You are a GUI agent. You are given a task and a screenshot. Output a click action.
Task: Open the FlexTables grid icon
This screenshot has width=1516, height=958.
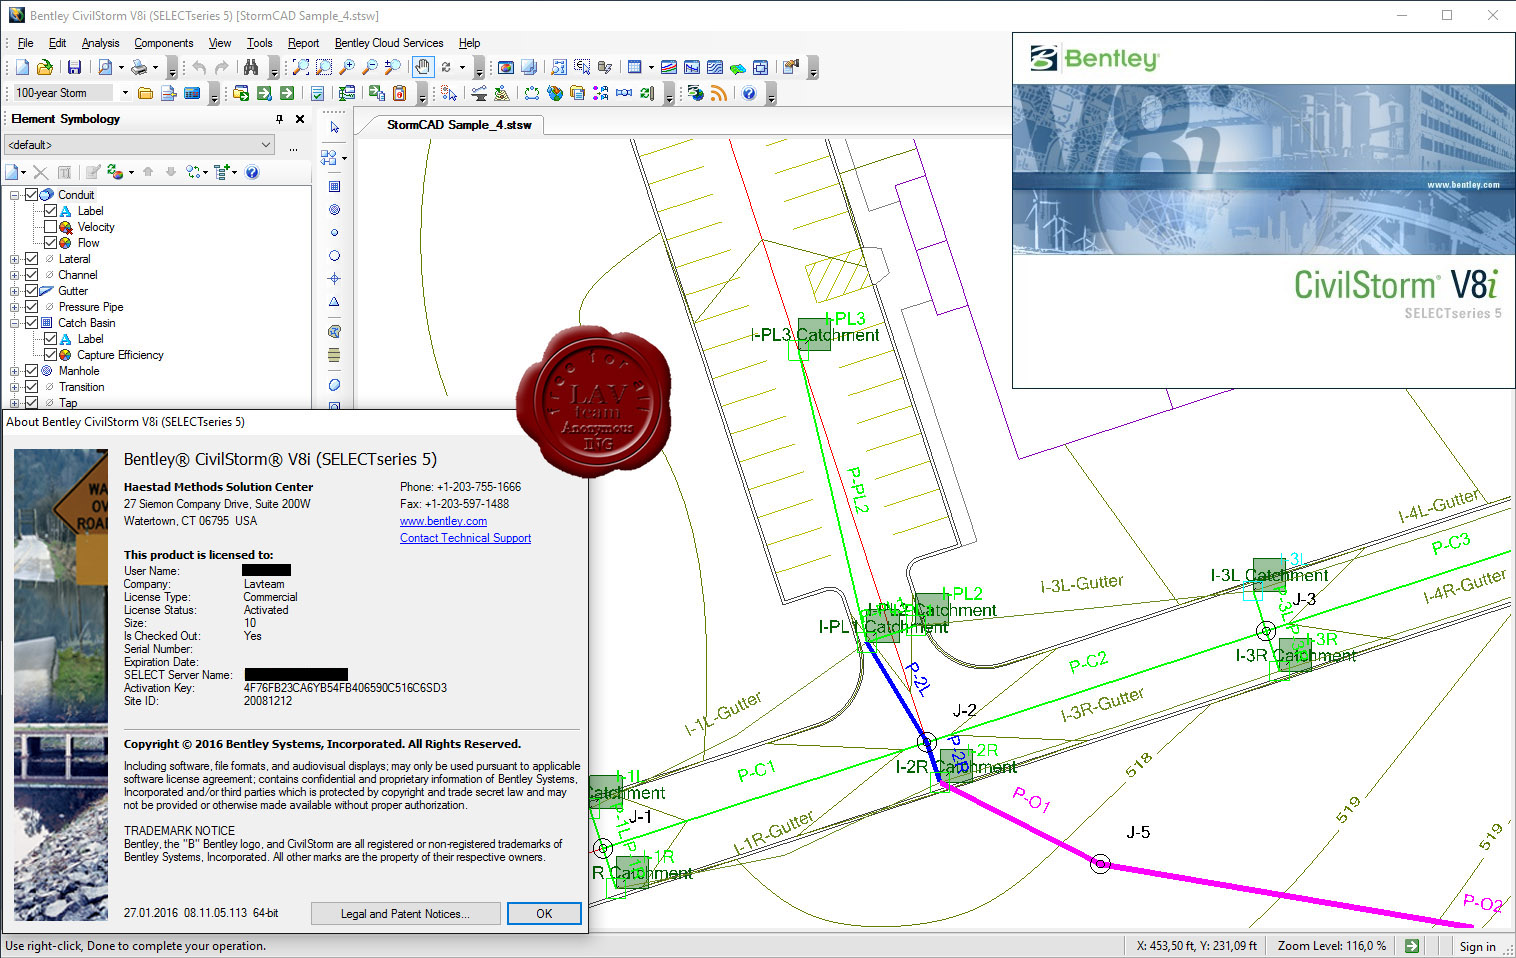(x=634, y=67)
